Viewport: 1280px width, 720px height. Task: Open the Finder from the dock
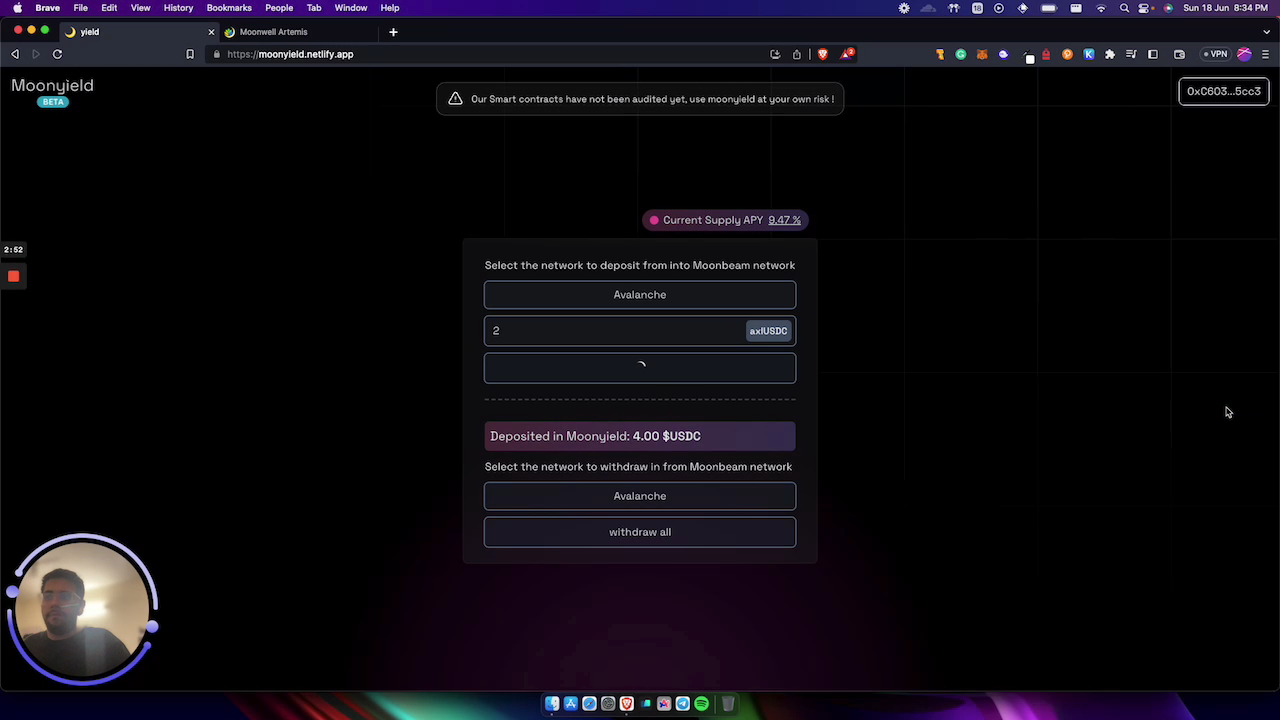click(x=552, y=704)
